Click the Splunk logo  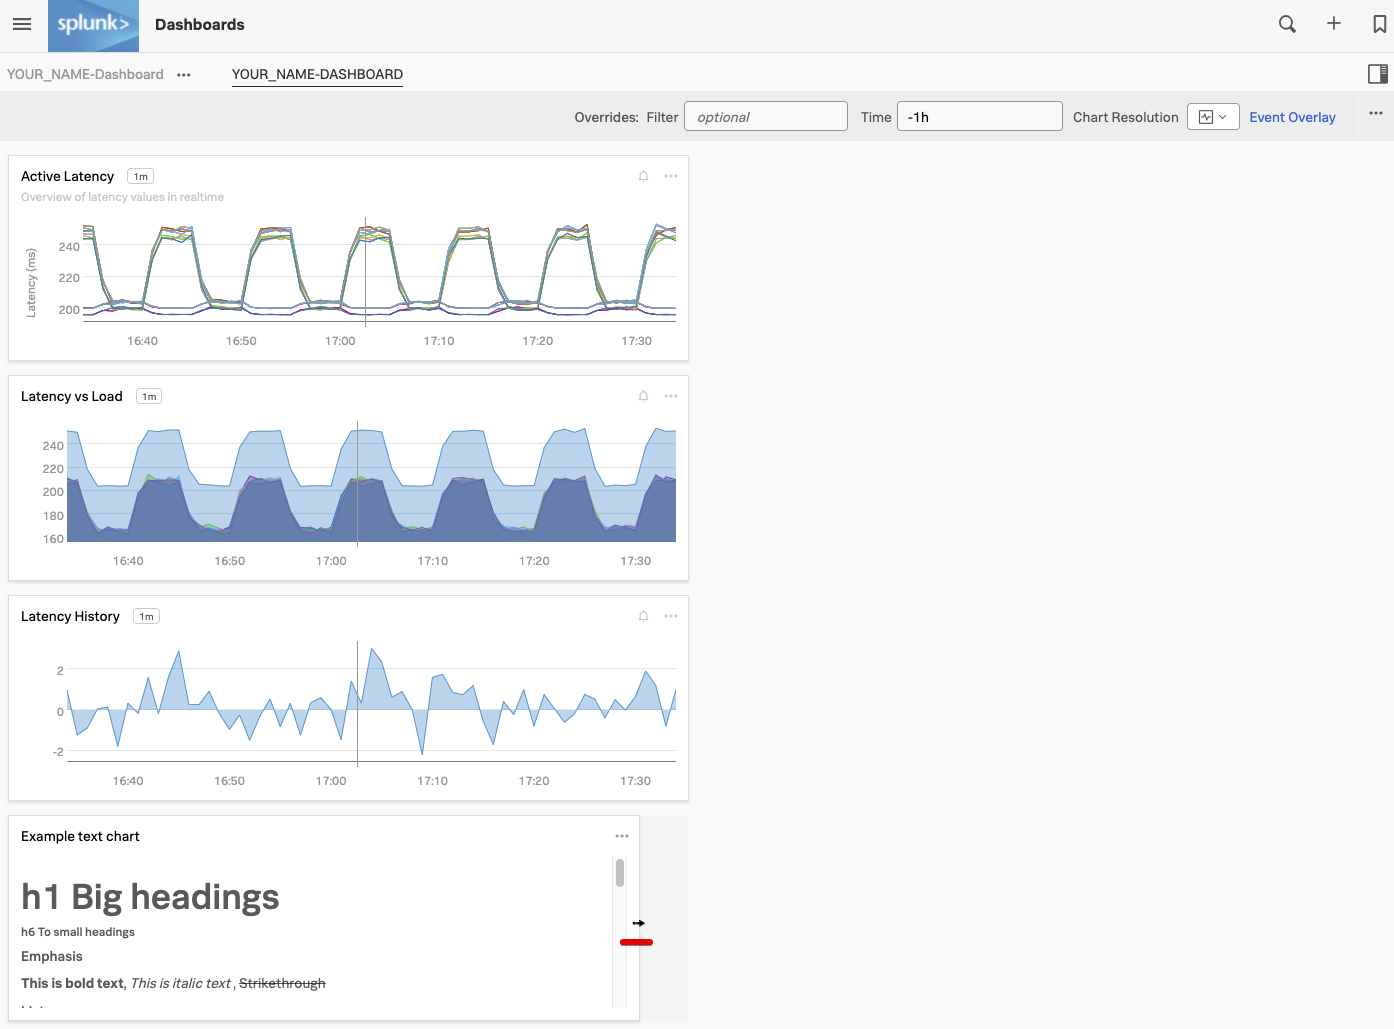point(93,25)
